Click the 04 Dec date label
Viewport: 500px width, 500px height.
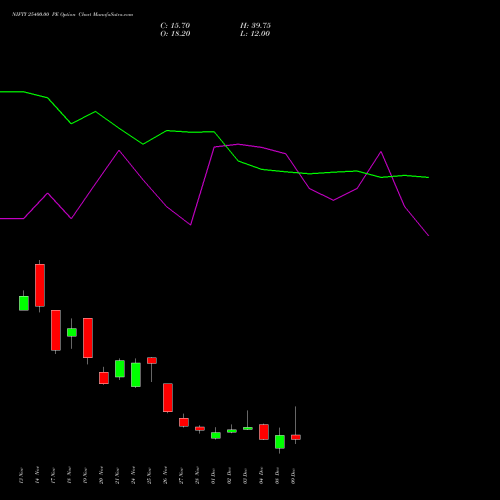[x=262, y=476]
